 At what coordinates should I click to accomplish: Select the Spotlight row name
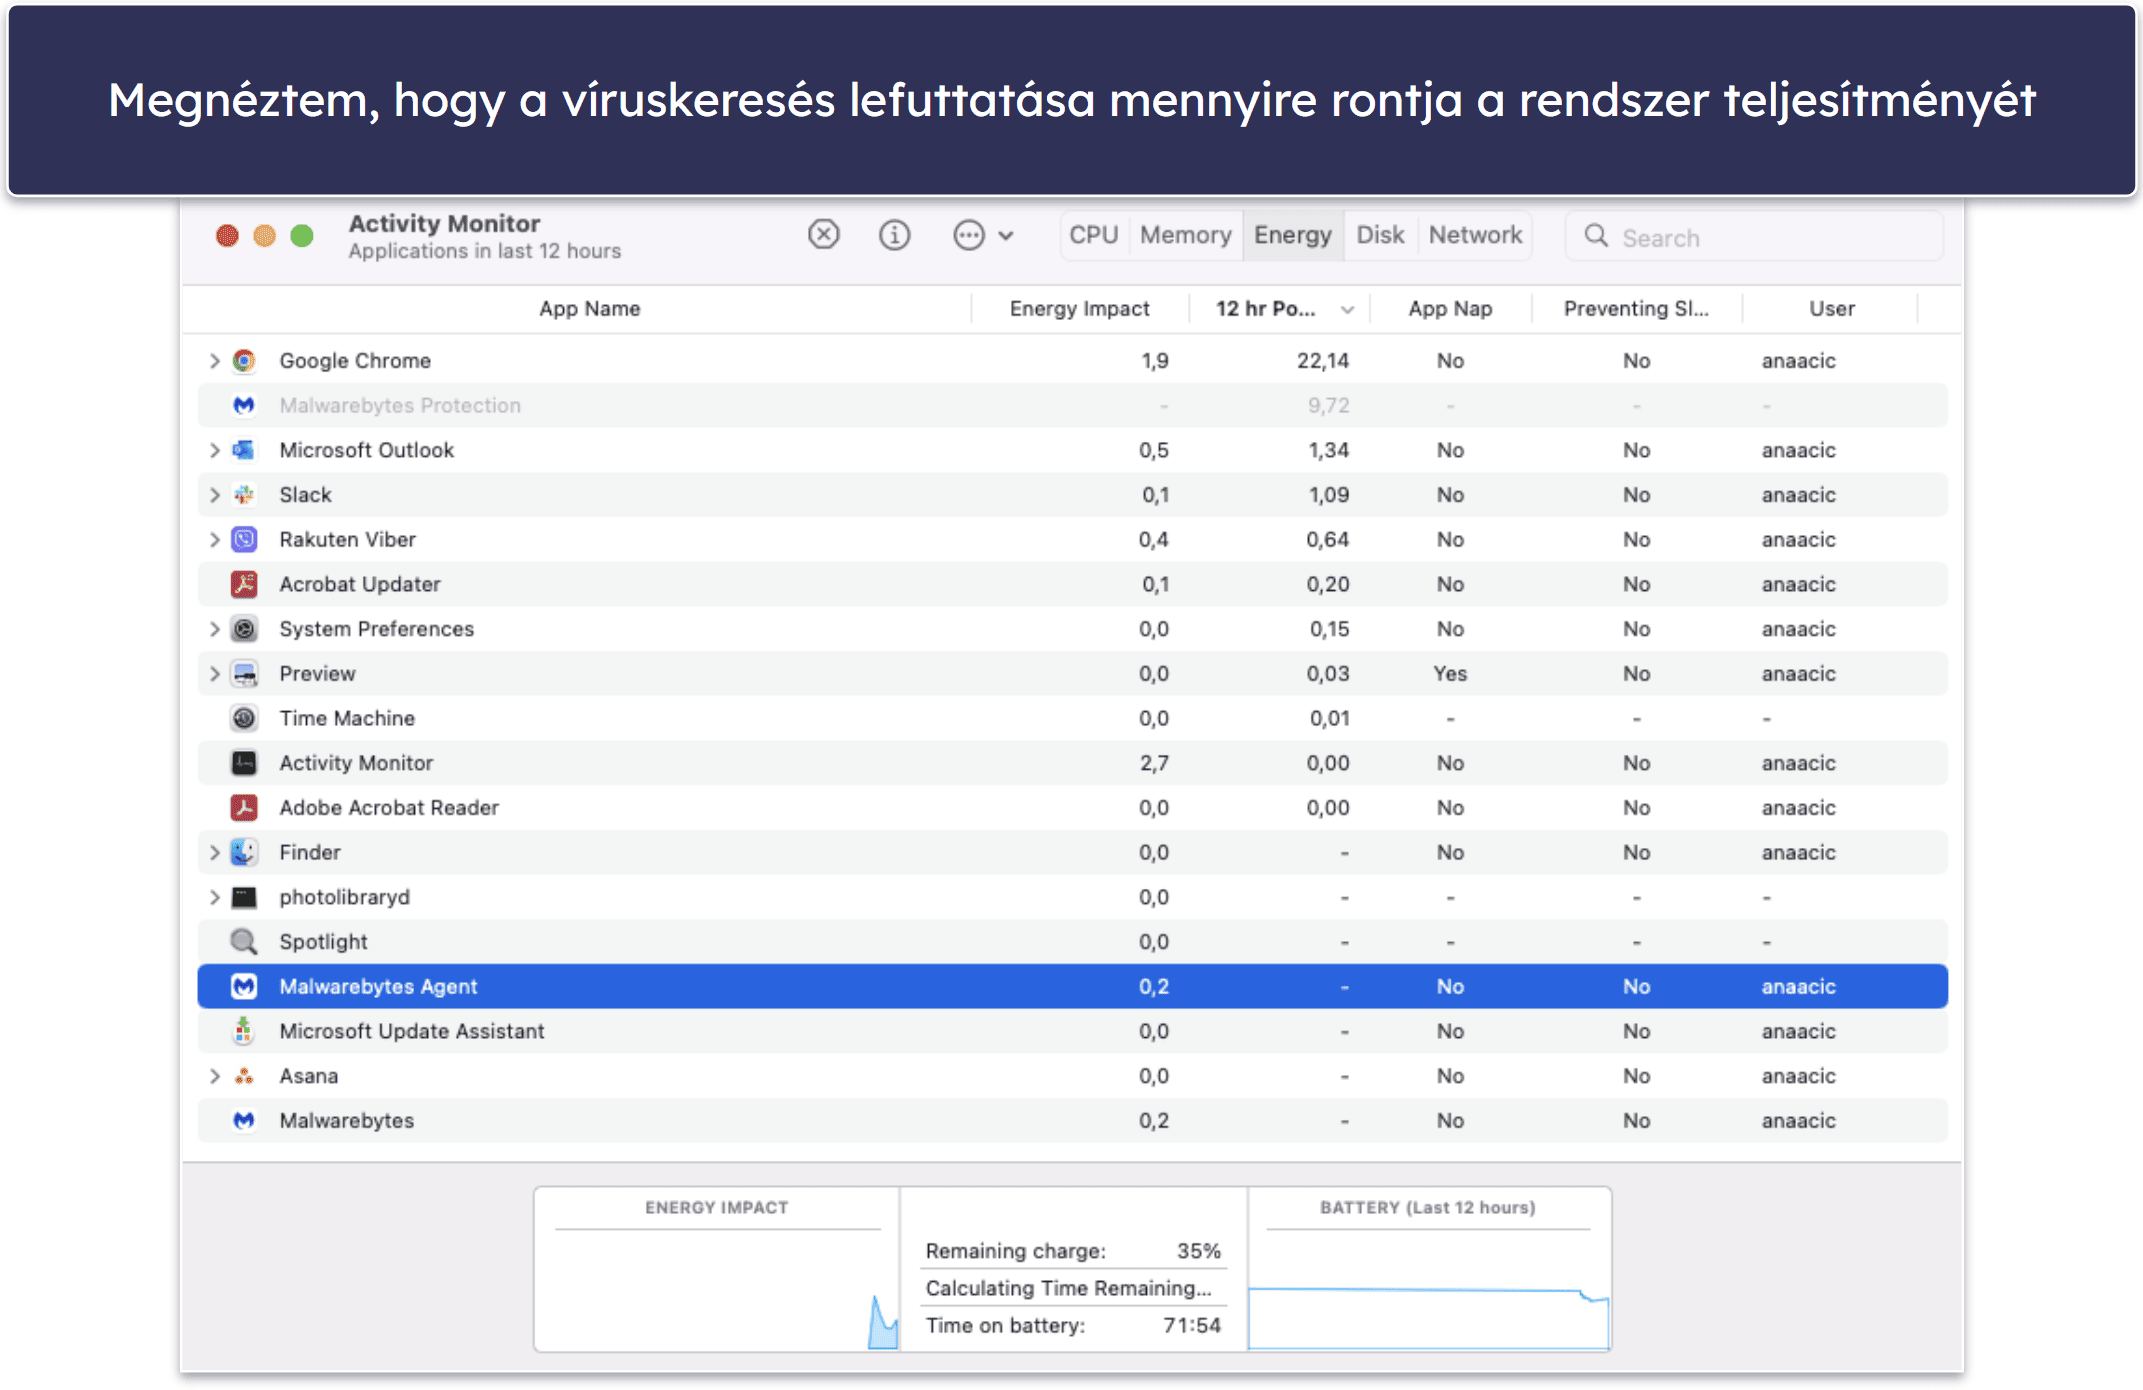pos(323,941)
